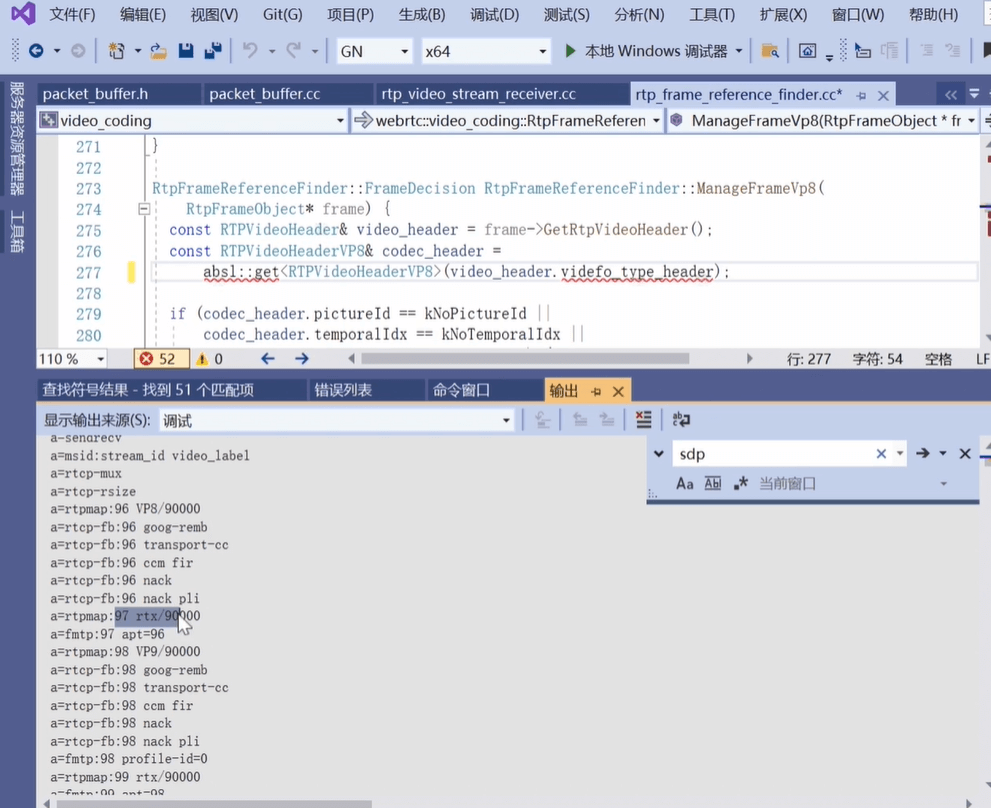
Task: Expand the find box replace chevron
Action: point(659,454)
